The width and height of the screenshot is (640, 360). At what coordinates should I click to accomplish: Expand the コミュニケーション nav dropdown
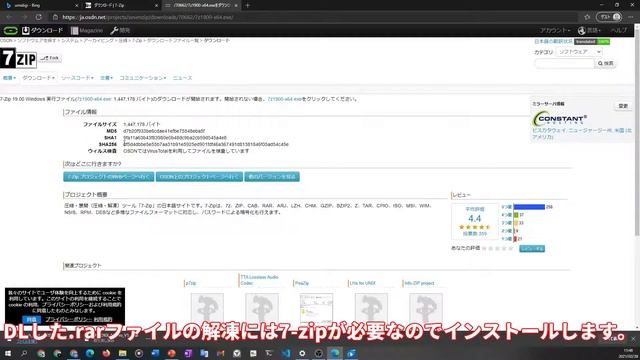142,78
